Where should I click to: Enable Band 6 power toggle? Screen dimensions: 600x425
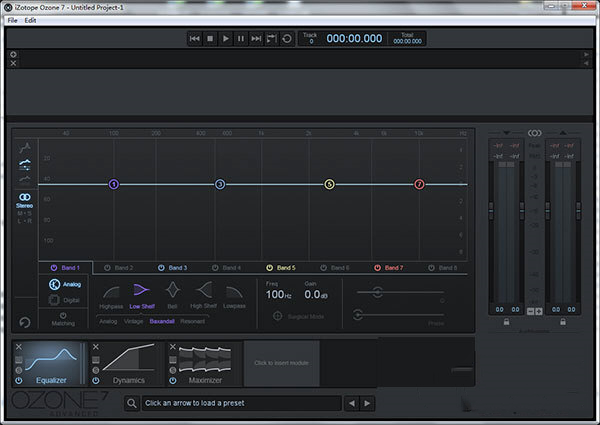tap(323, 268)
